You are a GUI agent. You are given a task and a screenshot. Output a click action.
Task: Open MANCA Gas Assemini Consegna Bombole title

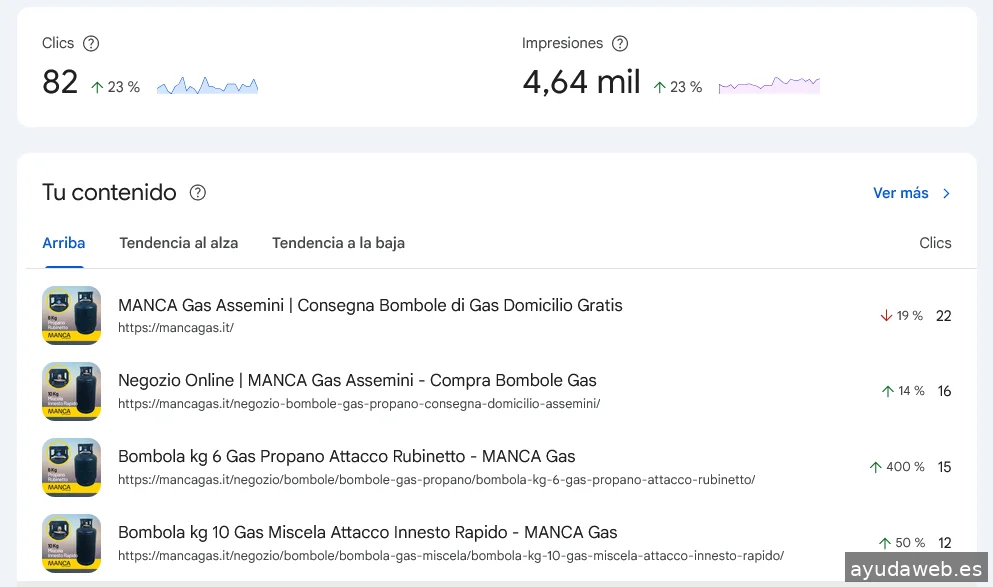[370, 305]
